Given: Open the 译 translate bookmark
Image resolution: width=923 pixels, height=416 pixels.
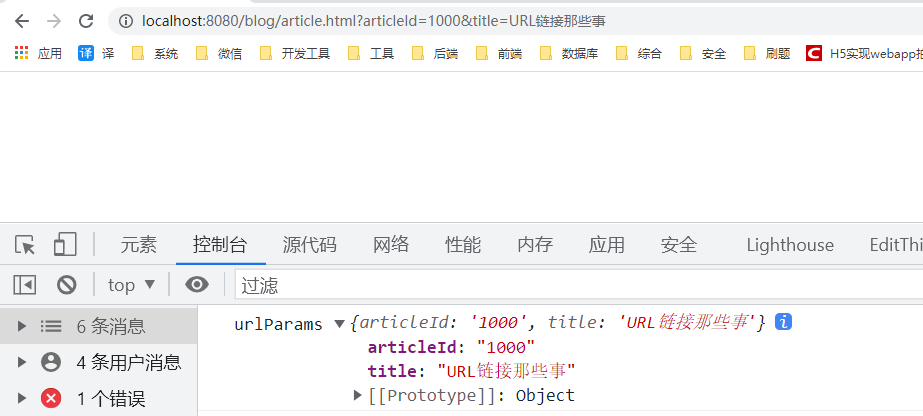Looking at the screenshot, I should tap(96, 54).
